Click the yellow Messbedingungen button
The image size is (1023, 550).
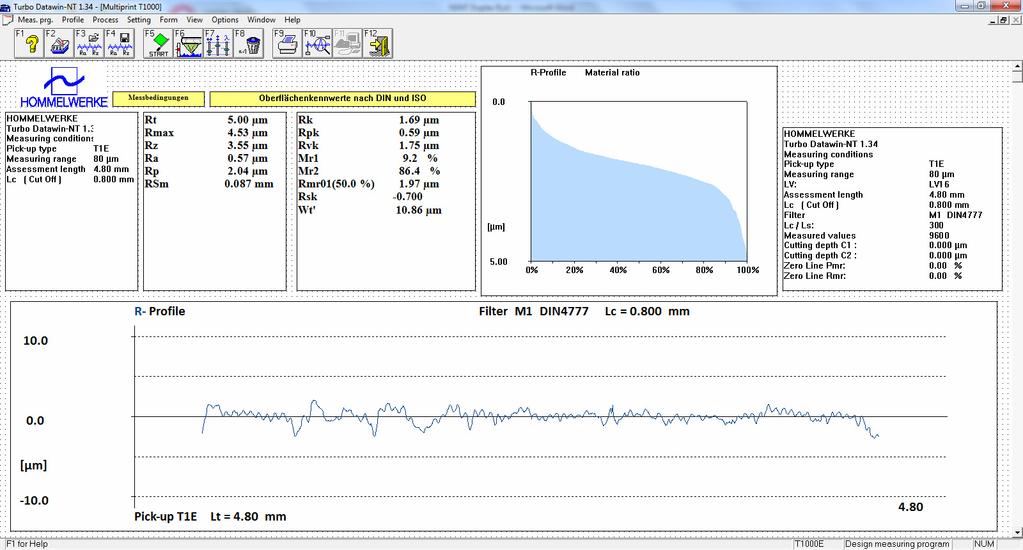coord(159,99)
